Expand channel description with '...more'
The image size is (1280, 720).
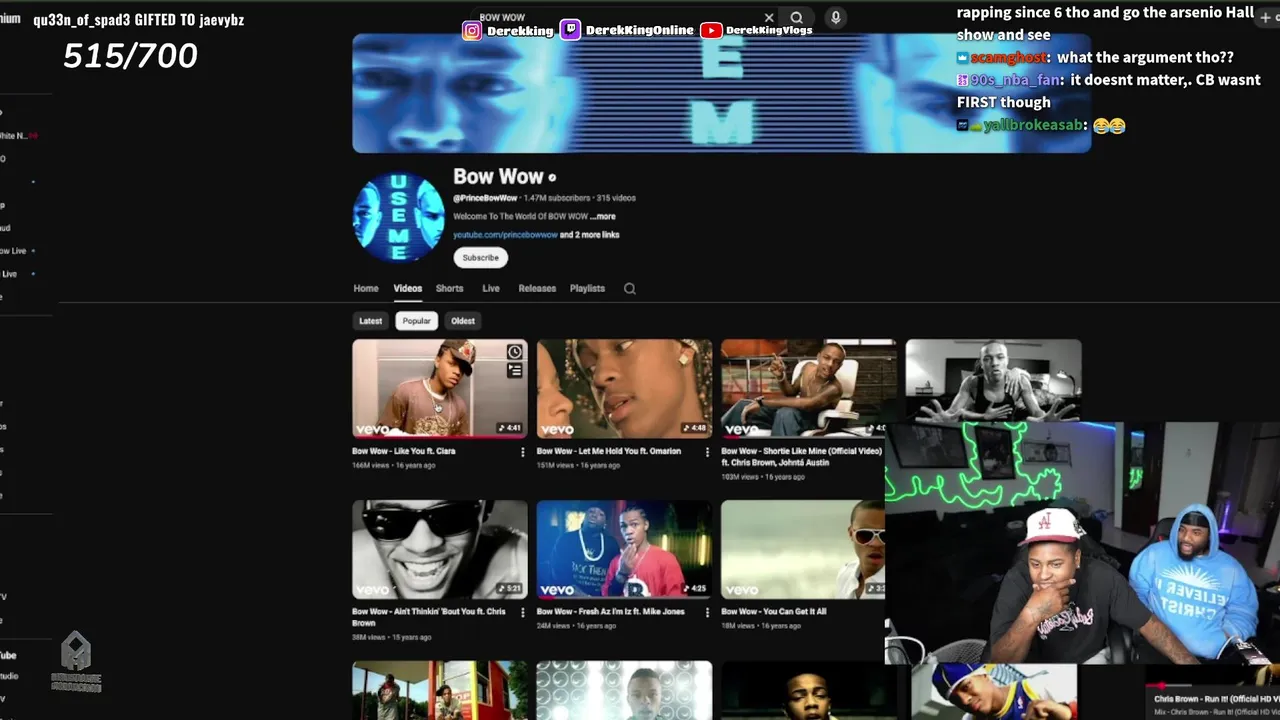pos(603,216)
